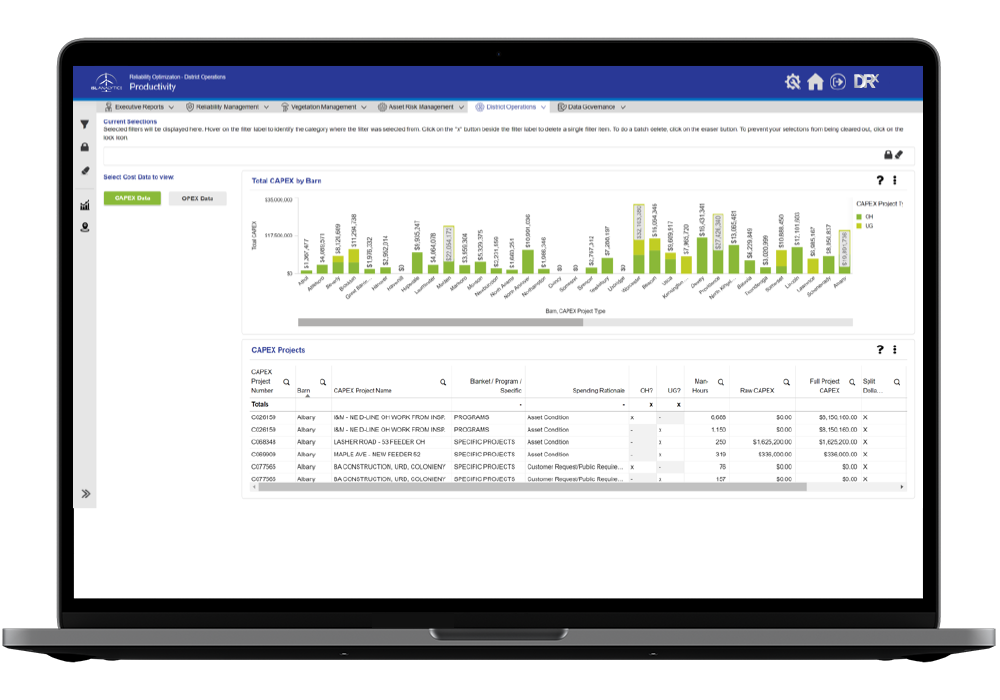Viewport: 1000px width, 700px height.
Task: Open the filter funnel icon in sidebar
Action: pos(84,124)
